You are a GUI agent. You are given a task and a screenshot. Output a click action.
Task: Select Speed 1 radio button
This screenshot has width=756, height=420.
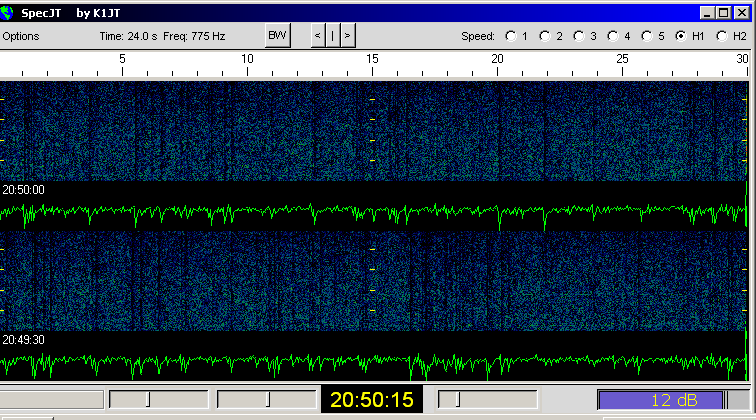coord(511,36)
